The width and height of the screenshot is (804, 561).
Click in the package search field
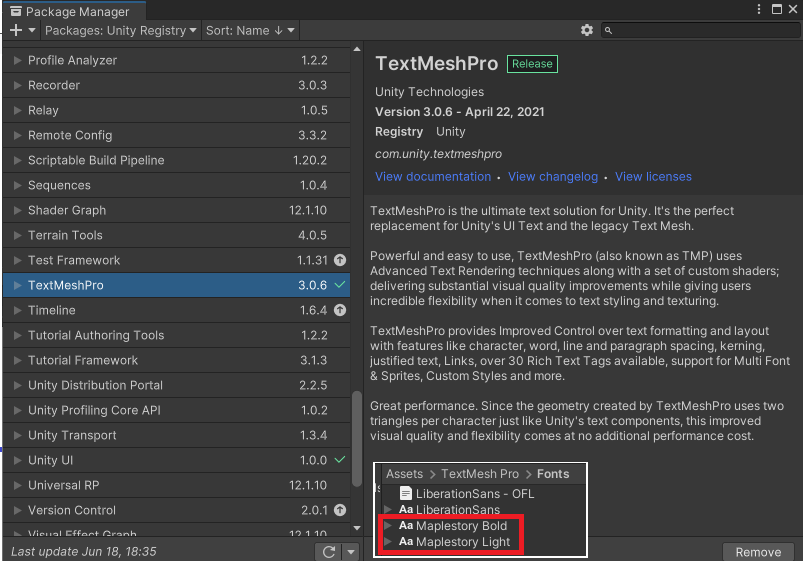point(700,30)
